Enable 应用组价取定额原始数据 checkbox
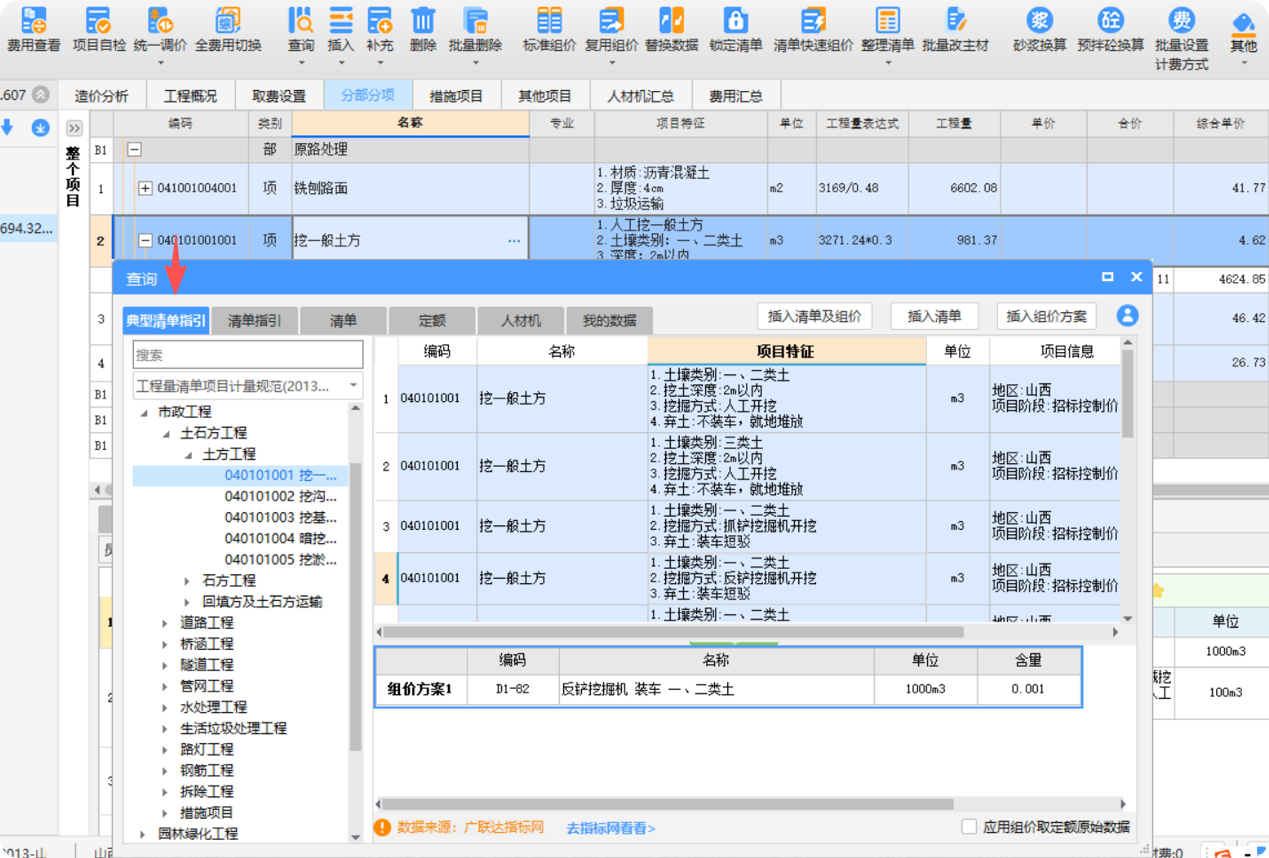This screenshot has height=858, width=1269. coord(968,827)
